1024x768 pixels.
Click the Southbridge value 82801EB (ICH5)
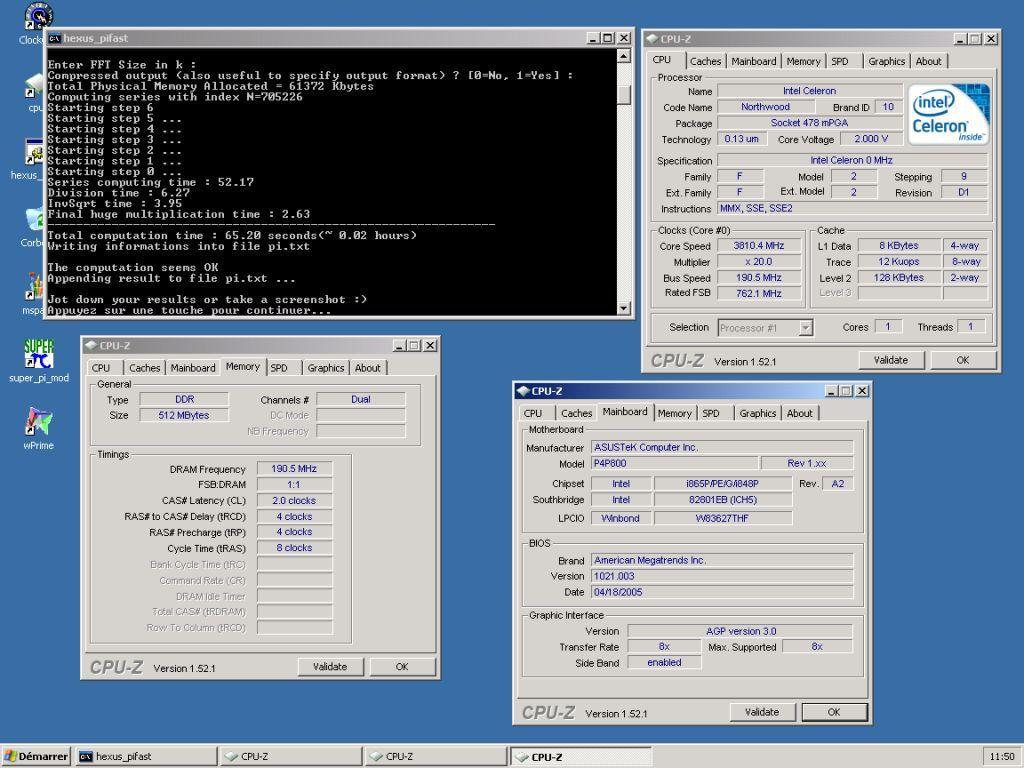pos(723,500)
